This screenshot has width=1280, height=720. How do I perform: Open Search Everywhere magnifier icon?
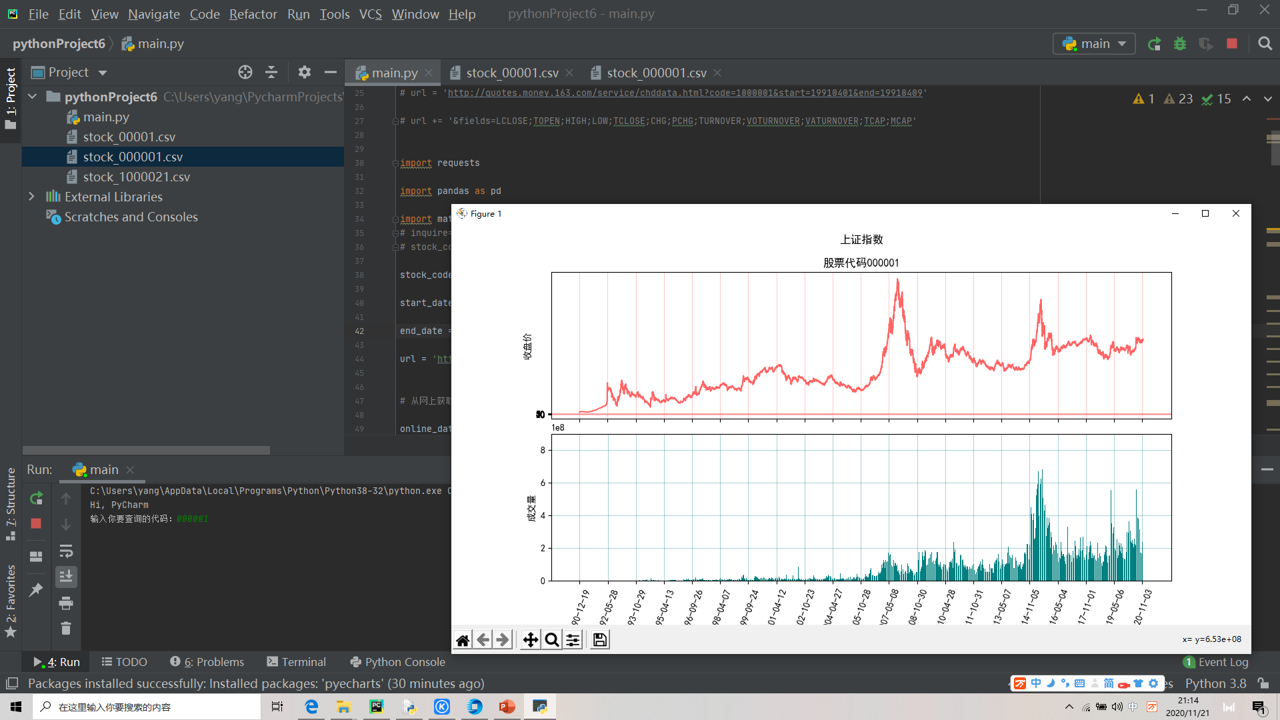(x=1265, y=44)
